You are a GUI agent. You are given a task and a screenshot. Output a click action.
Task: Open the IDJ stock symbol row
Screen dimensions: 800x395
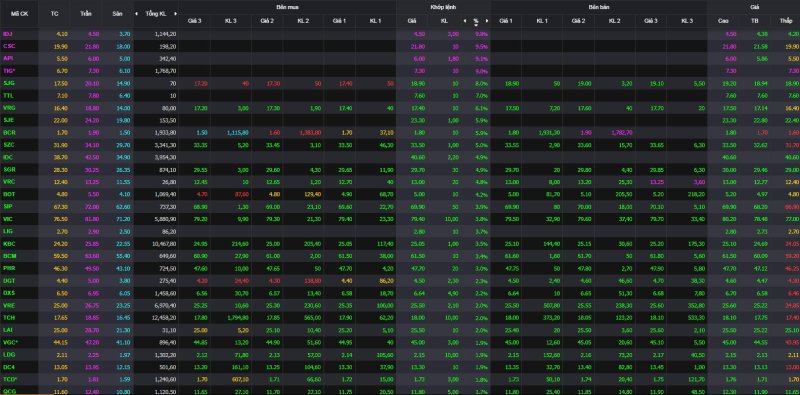coord(7,34)
